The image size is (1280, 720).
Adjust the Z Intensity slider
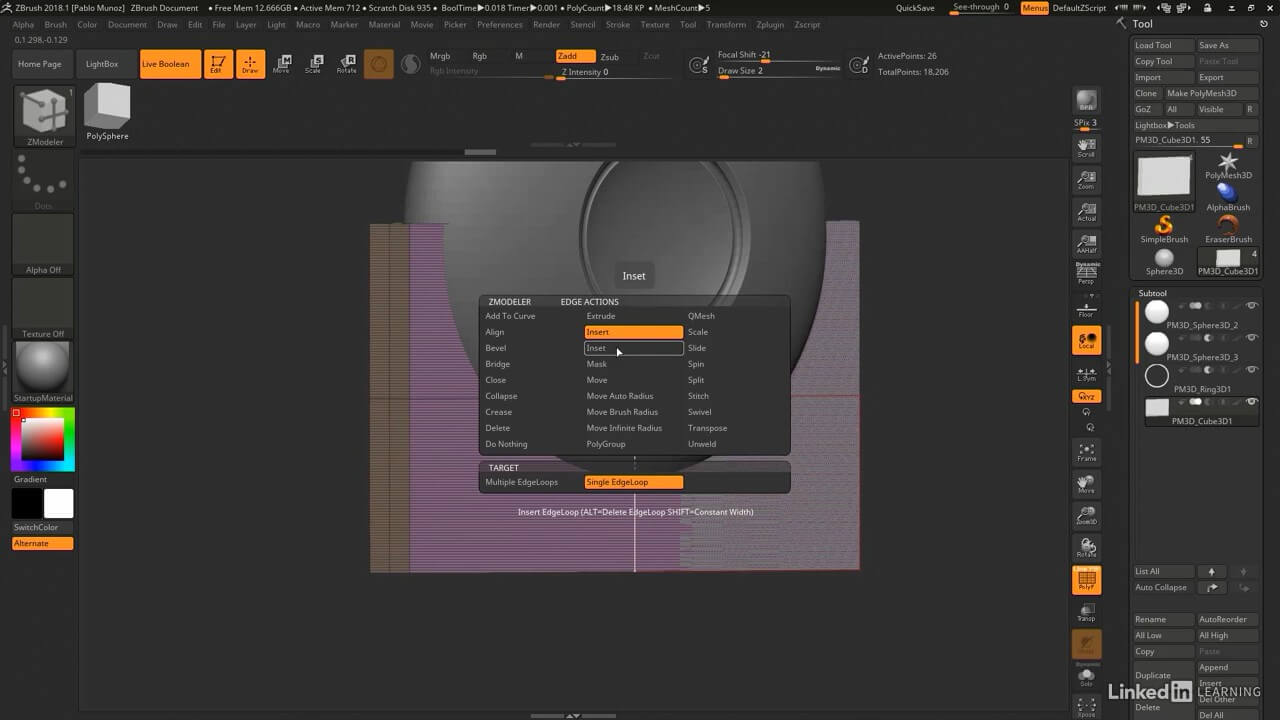611,73
